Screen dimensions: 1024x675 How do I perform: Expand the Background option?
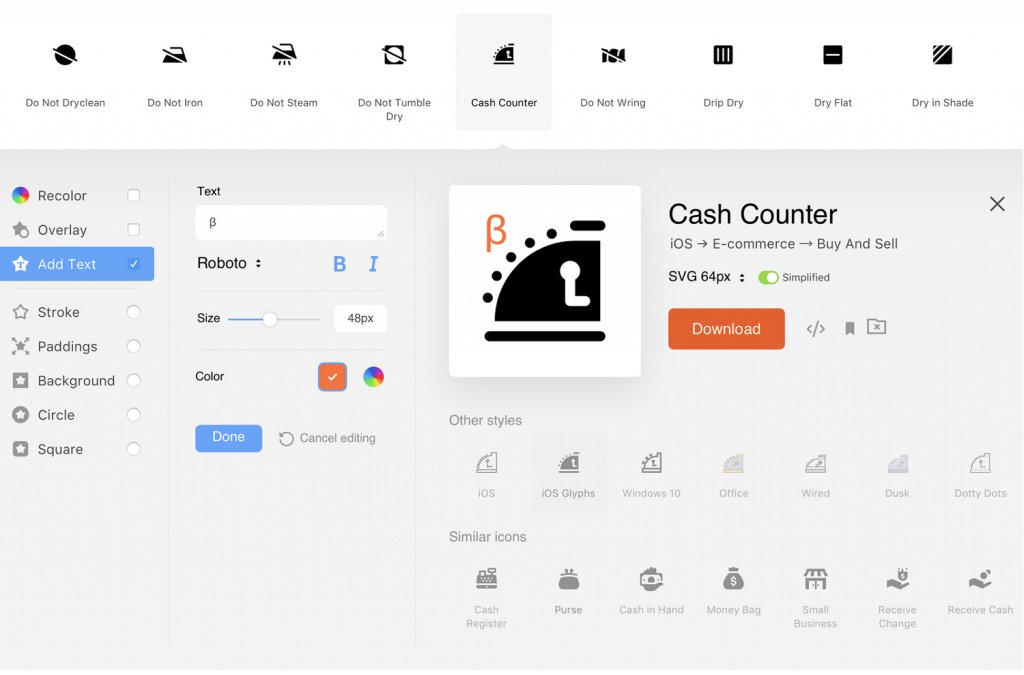[133, 381]
